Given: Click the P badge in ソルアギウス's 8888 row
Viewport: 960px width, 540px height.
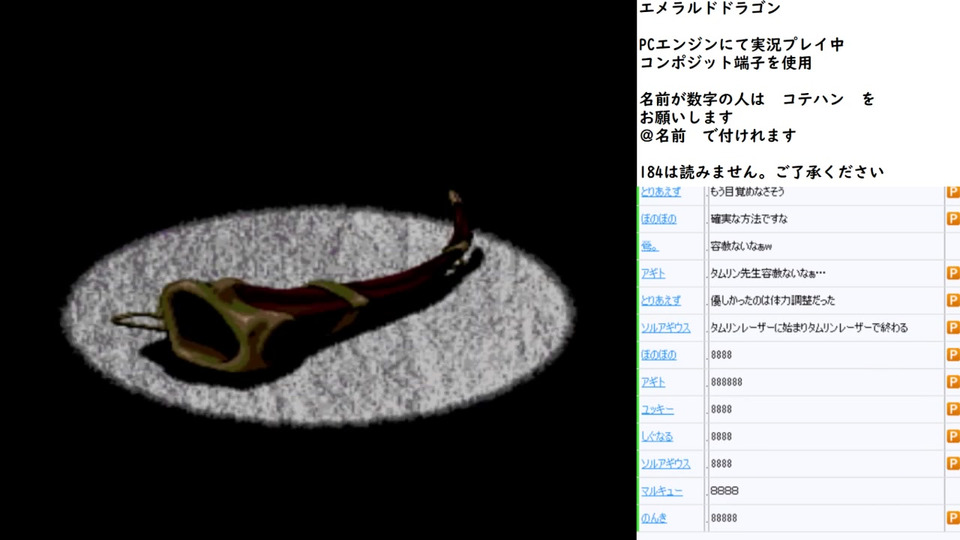Looking at the screenshot, I should [953, 463].
